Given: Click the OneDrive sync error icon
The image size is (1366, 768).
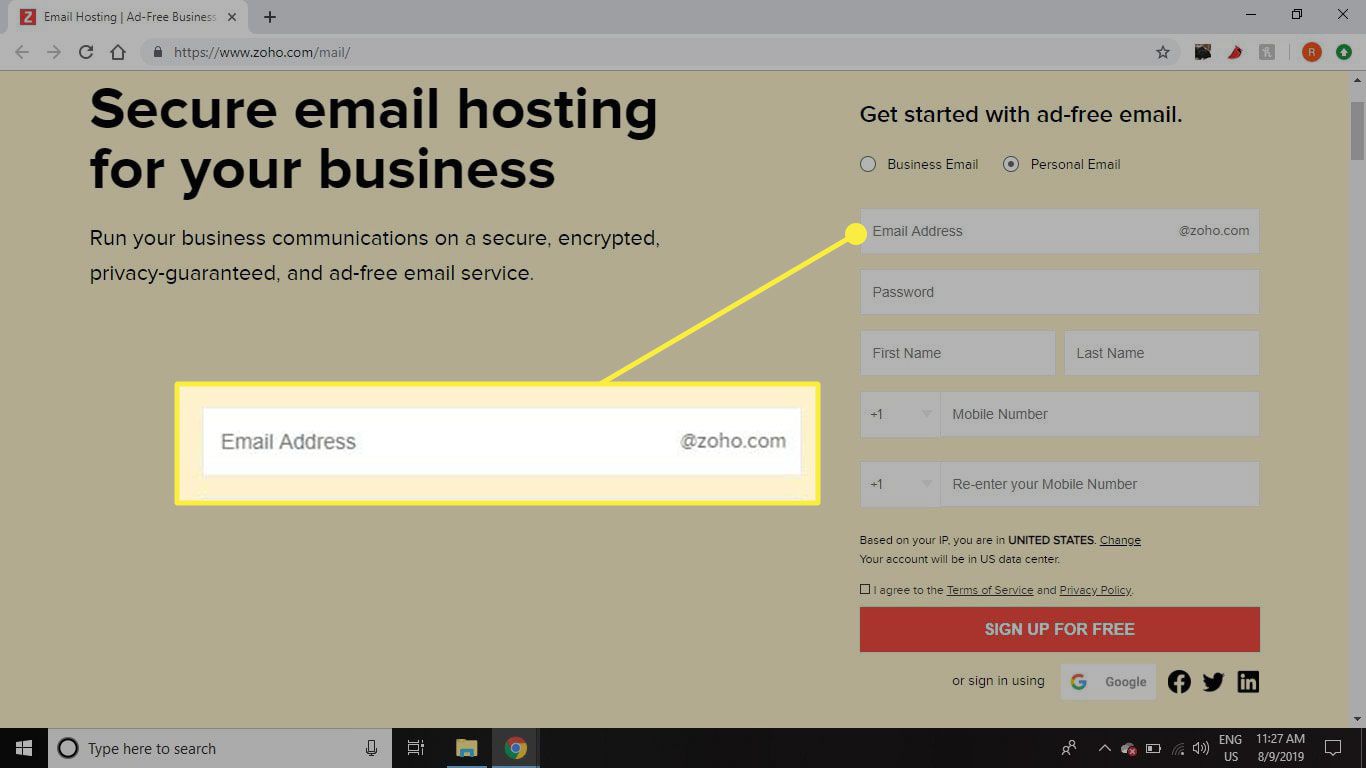Looking at the screenshot, I should (x=1128, y=748).
